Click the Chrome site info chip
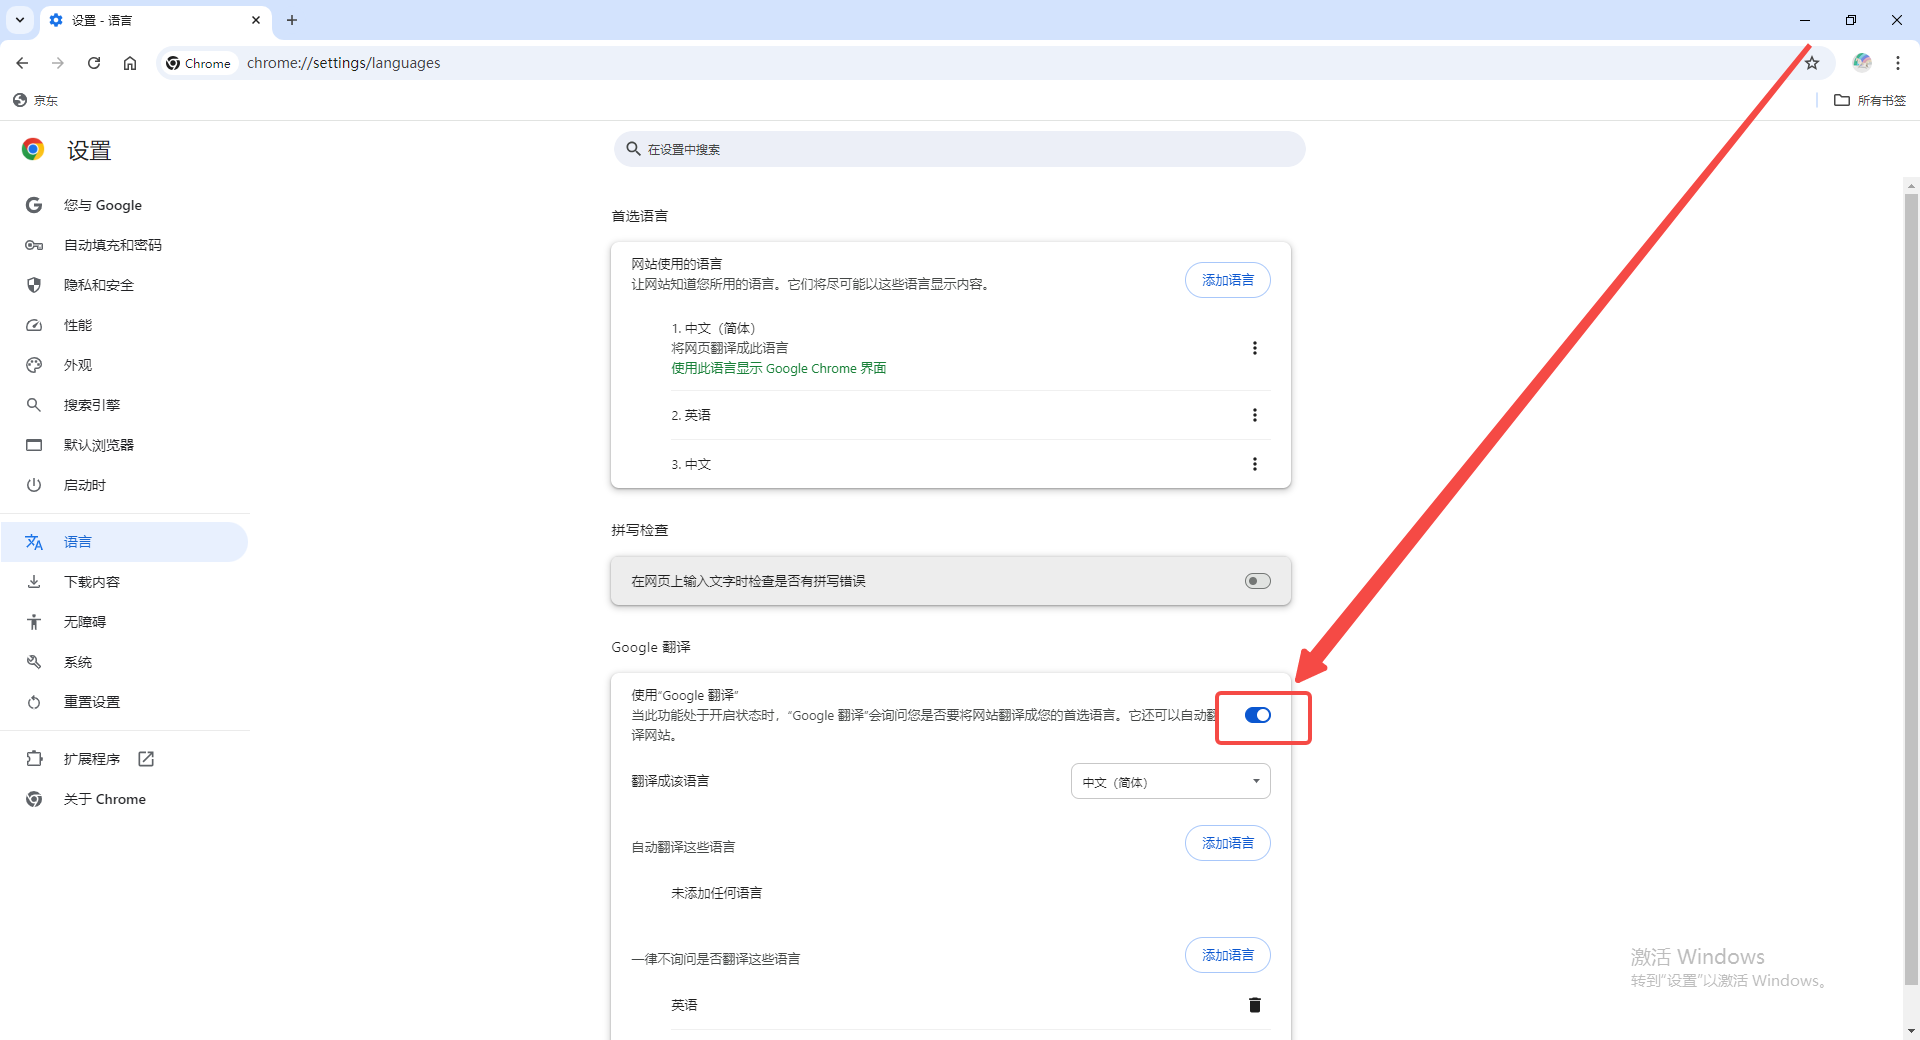1920x1040 pixels. point(198,63)
